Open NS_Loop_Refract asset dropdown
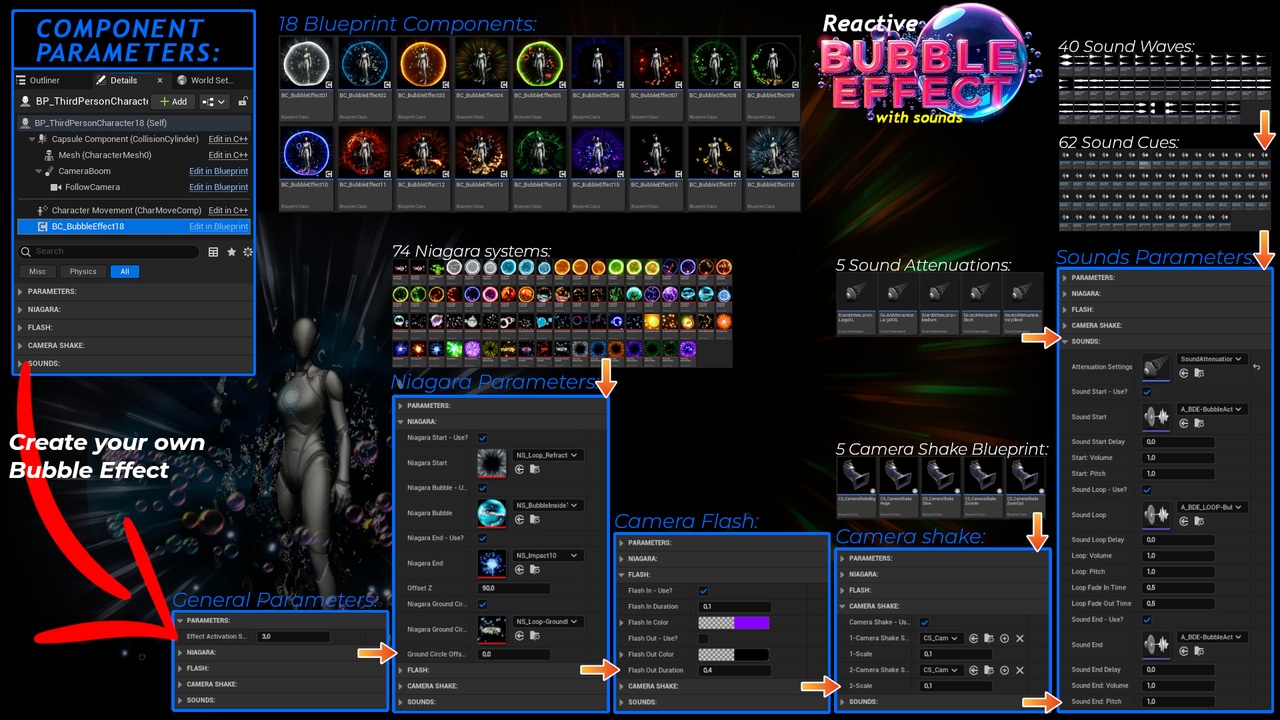This screenshot has height=720, width=1280. point(548,455)
